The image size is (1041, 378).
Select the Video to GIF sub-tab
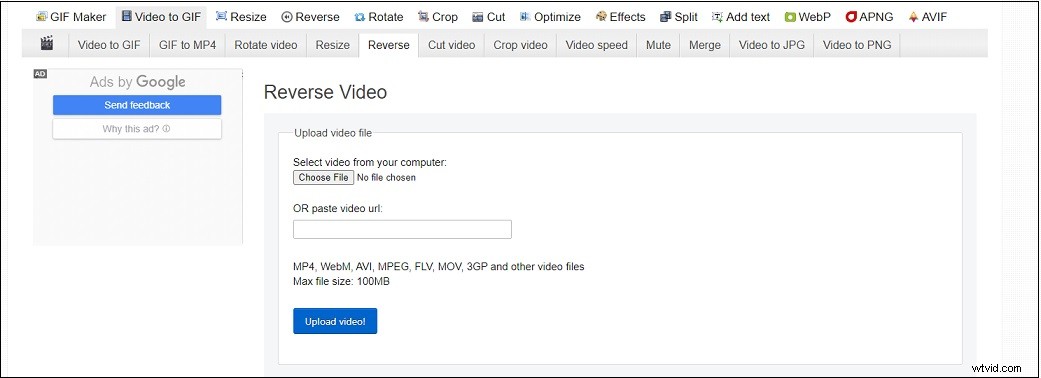tap(109, 45)
